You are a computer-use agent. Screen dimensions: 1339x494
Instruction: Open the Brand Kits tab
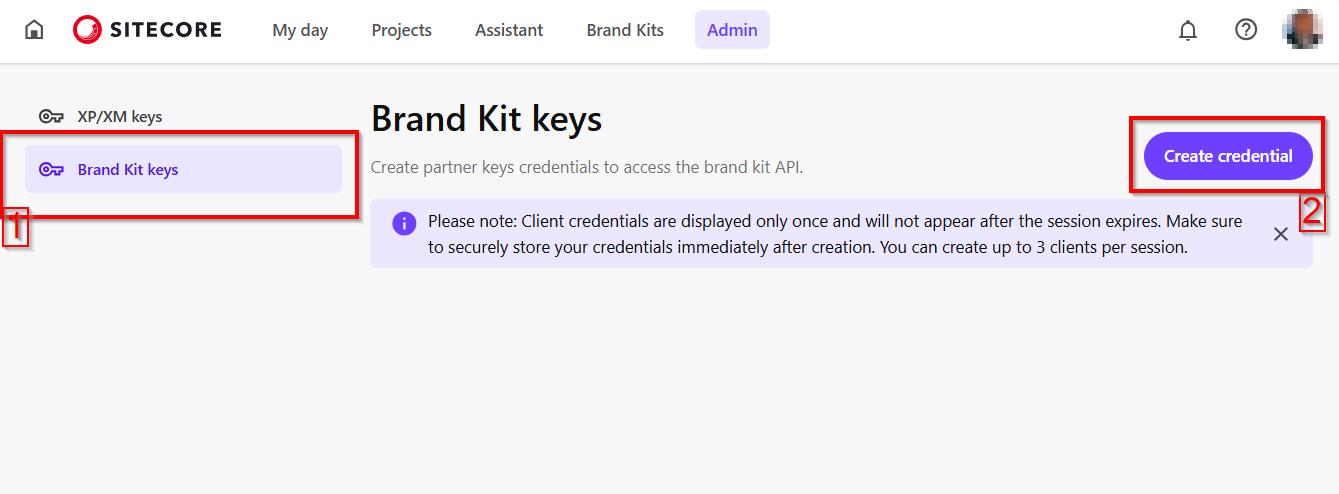tap(625, 30)
